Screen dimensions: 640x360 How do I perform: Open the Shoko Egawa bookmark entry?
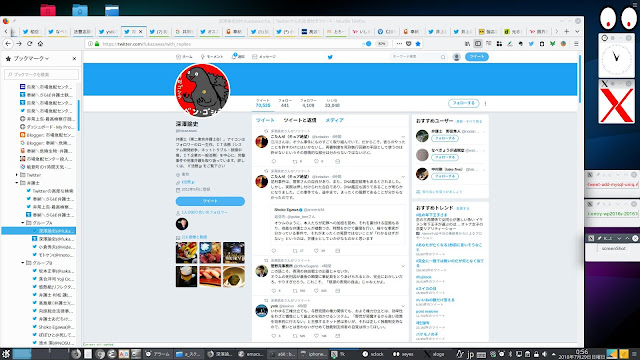tap(53, 327)
